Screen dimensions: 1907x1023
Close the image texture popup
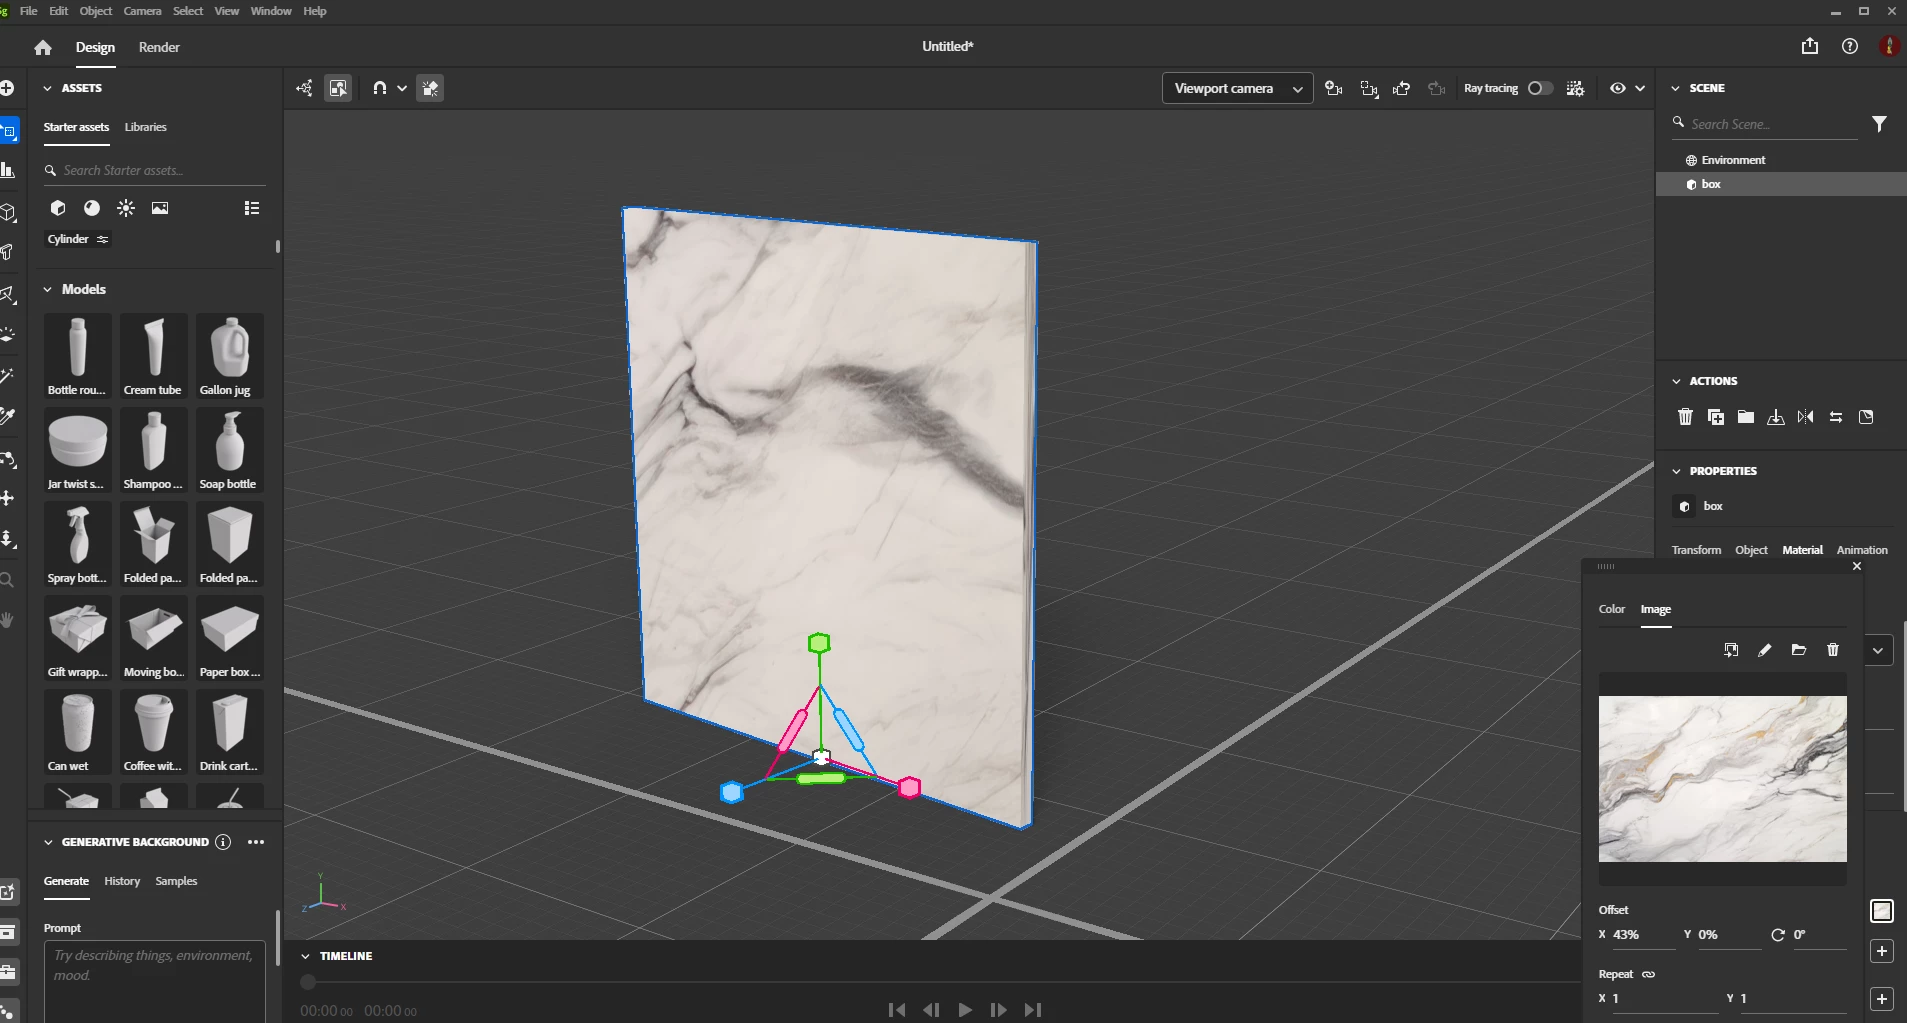[x=1857, y=566]
